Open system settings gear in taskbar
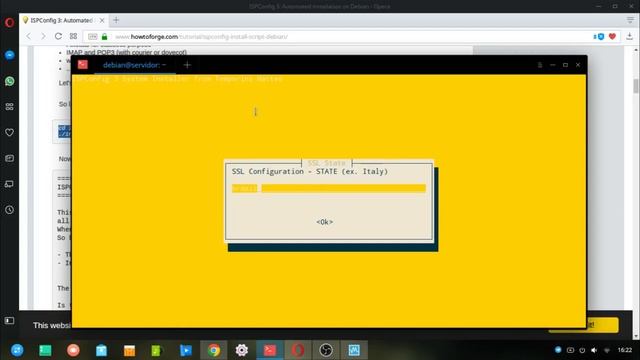Image resolution: width=640 pixels, height=360 pixels. pos(242,350)
